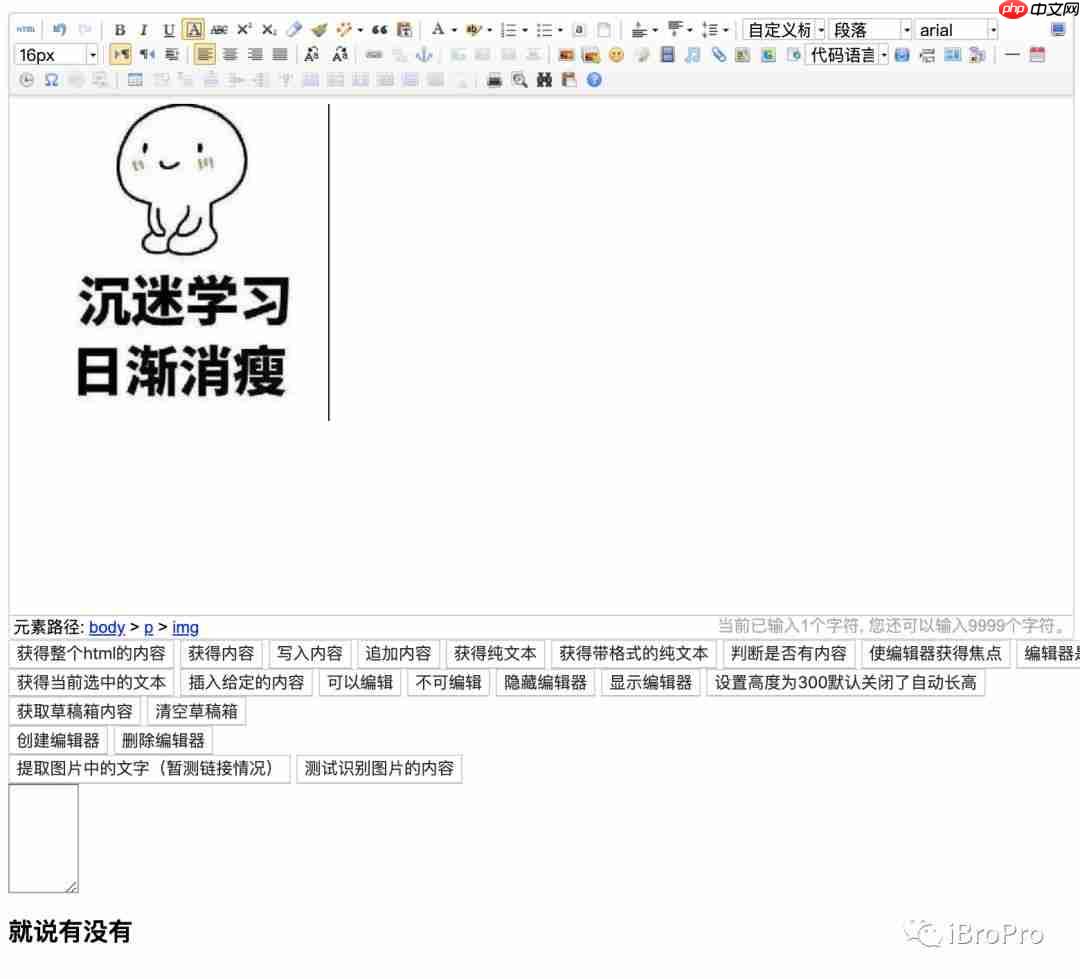Open the insert music tool
Image resolution: width=1080 pixels, height=979 pixels.
tap(692, 55)
